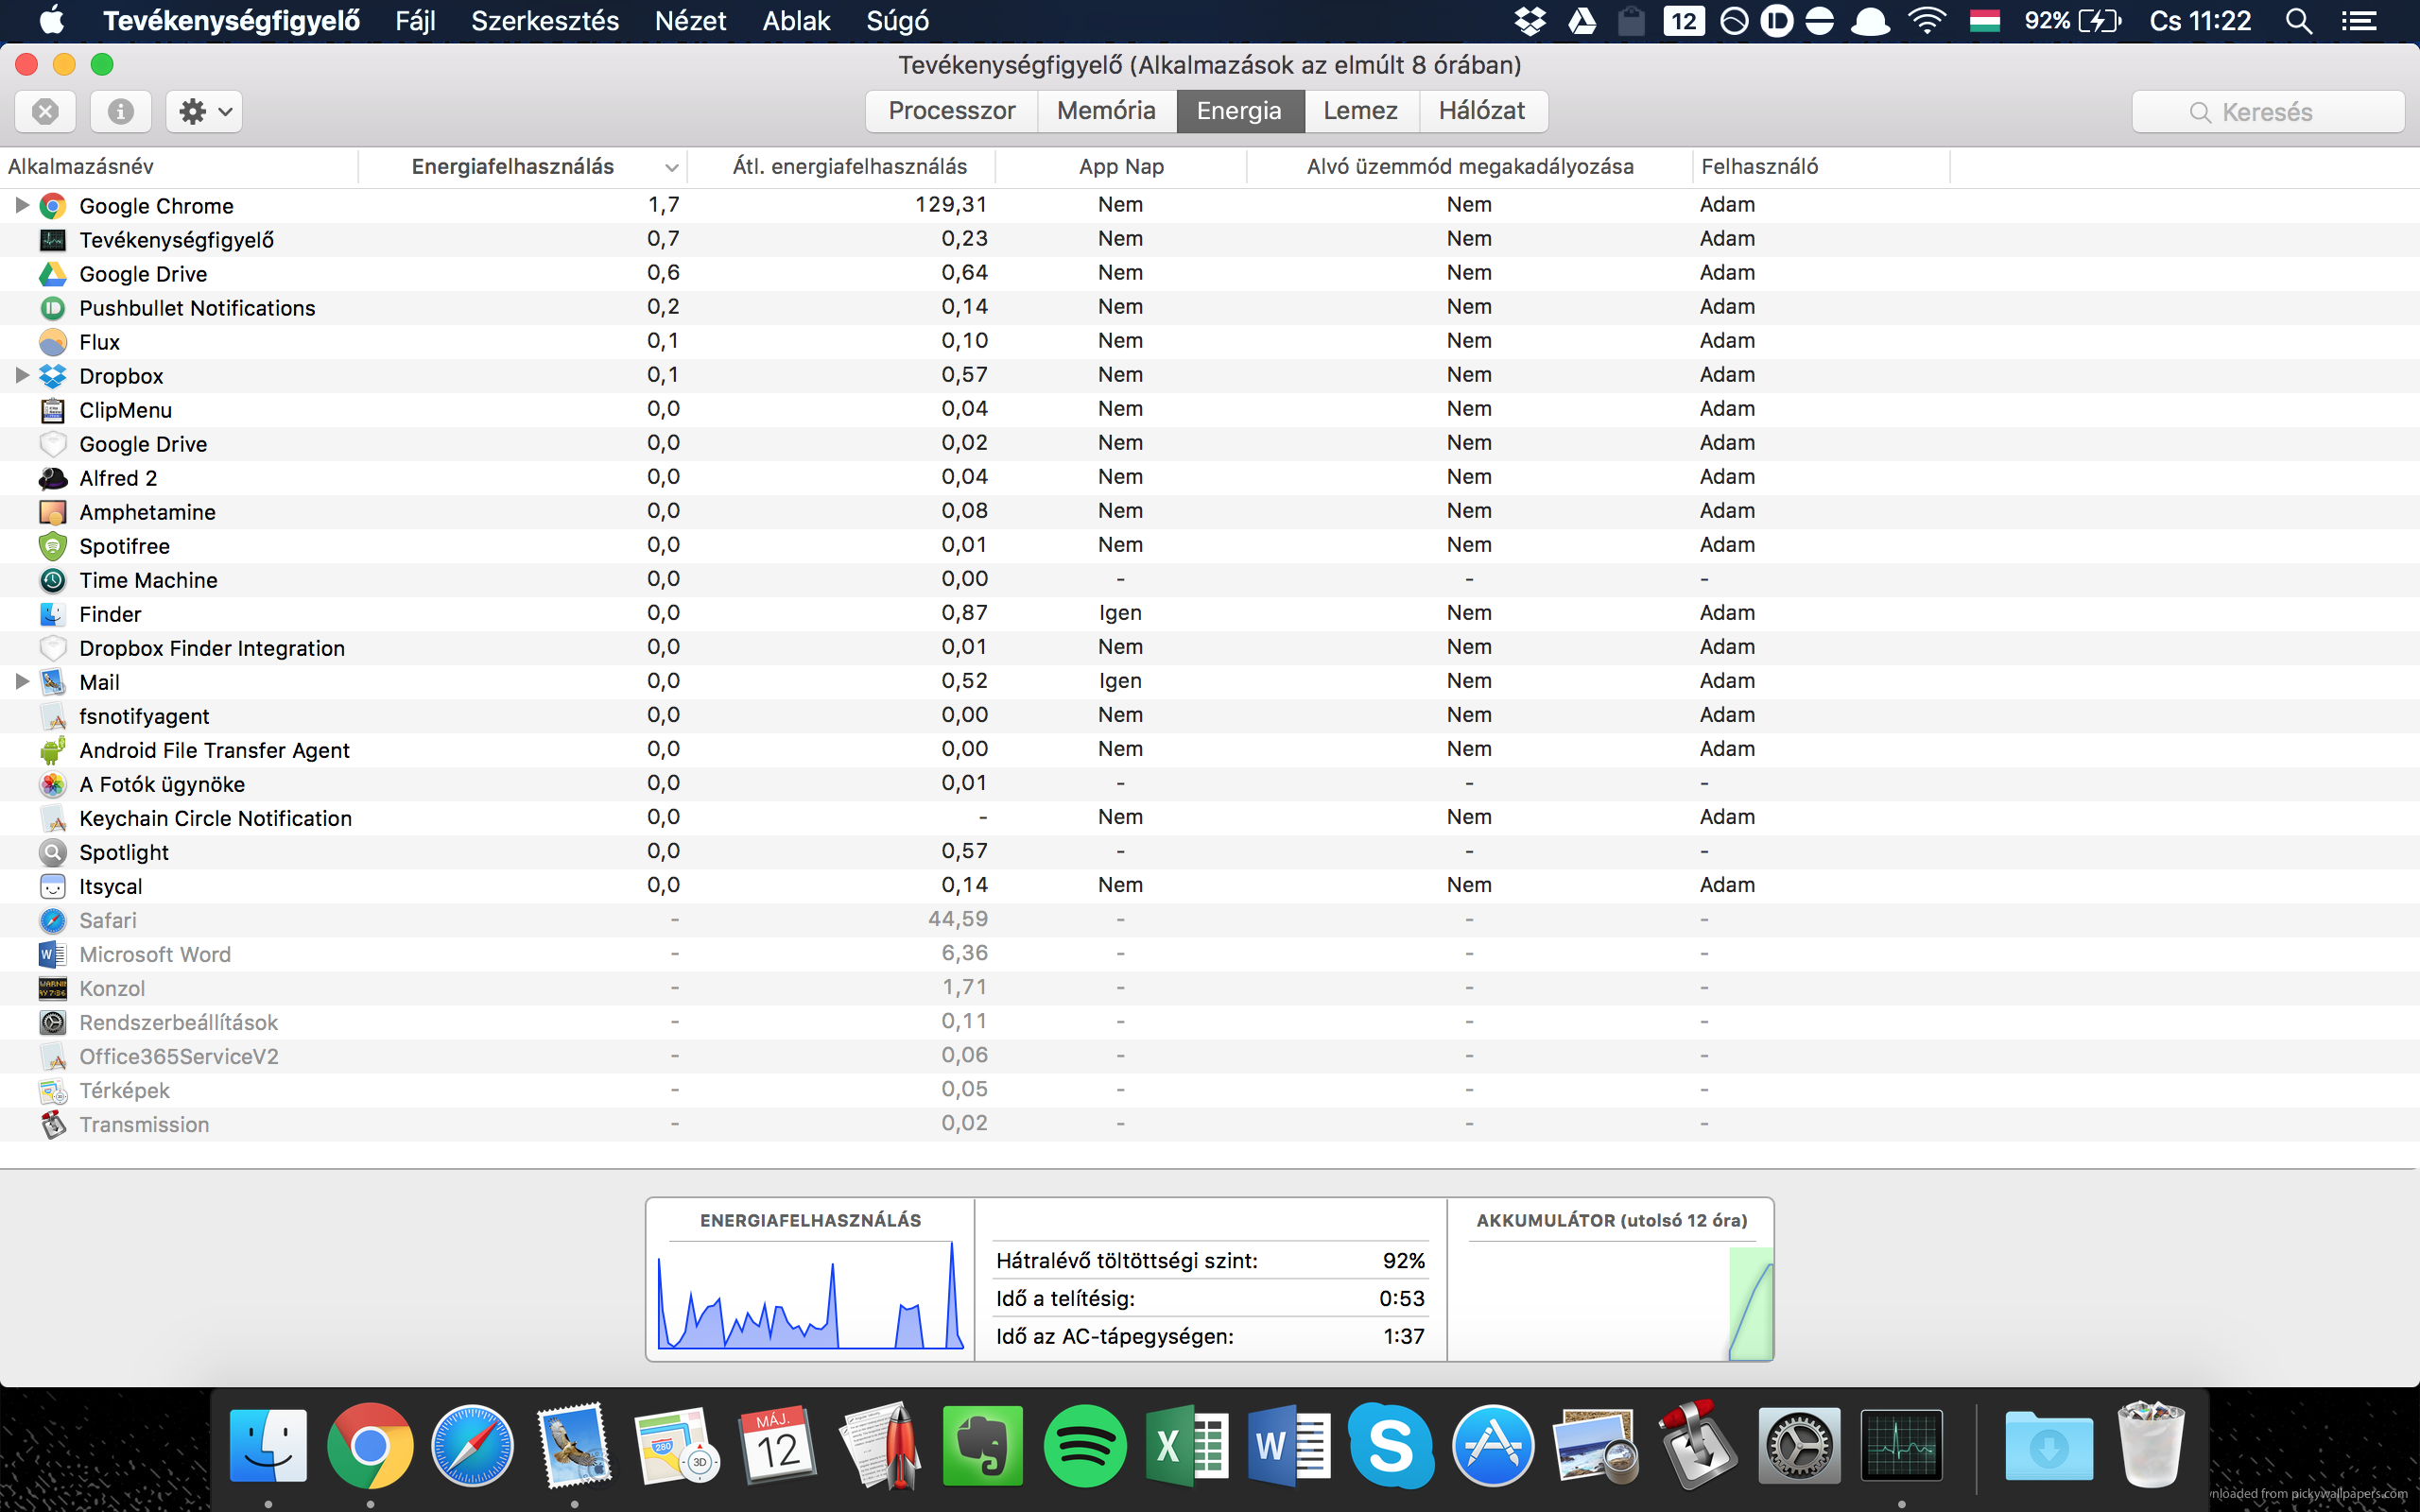Click the quit process toolbar button

pos(45,111)
